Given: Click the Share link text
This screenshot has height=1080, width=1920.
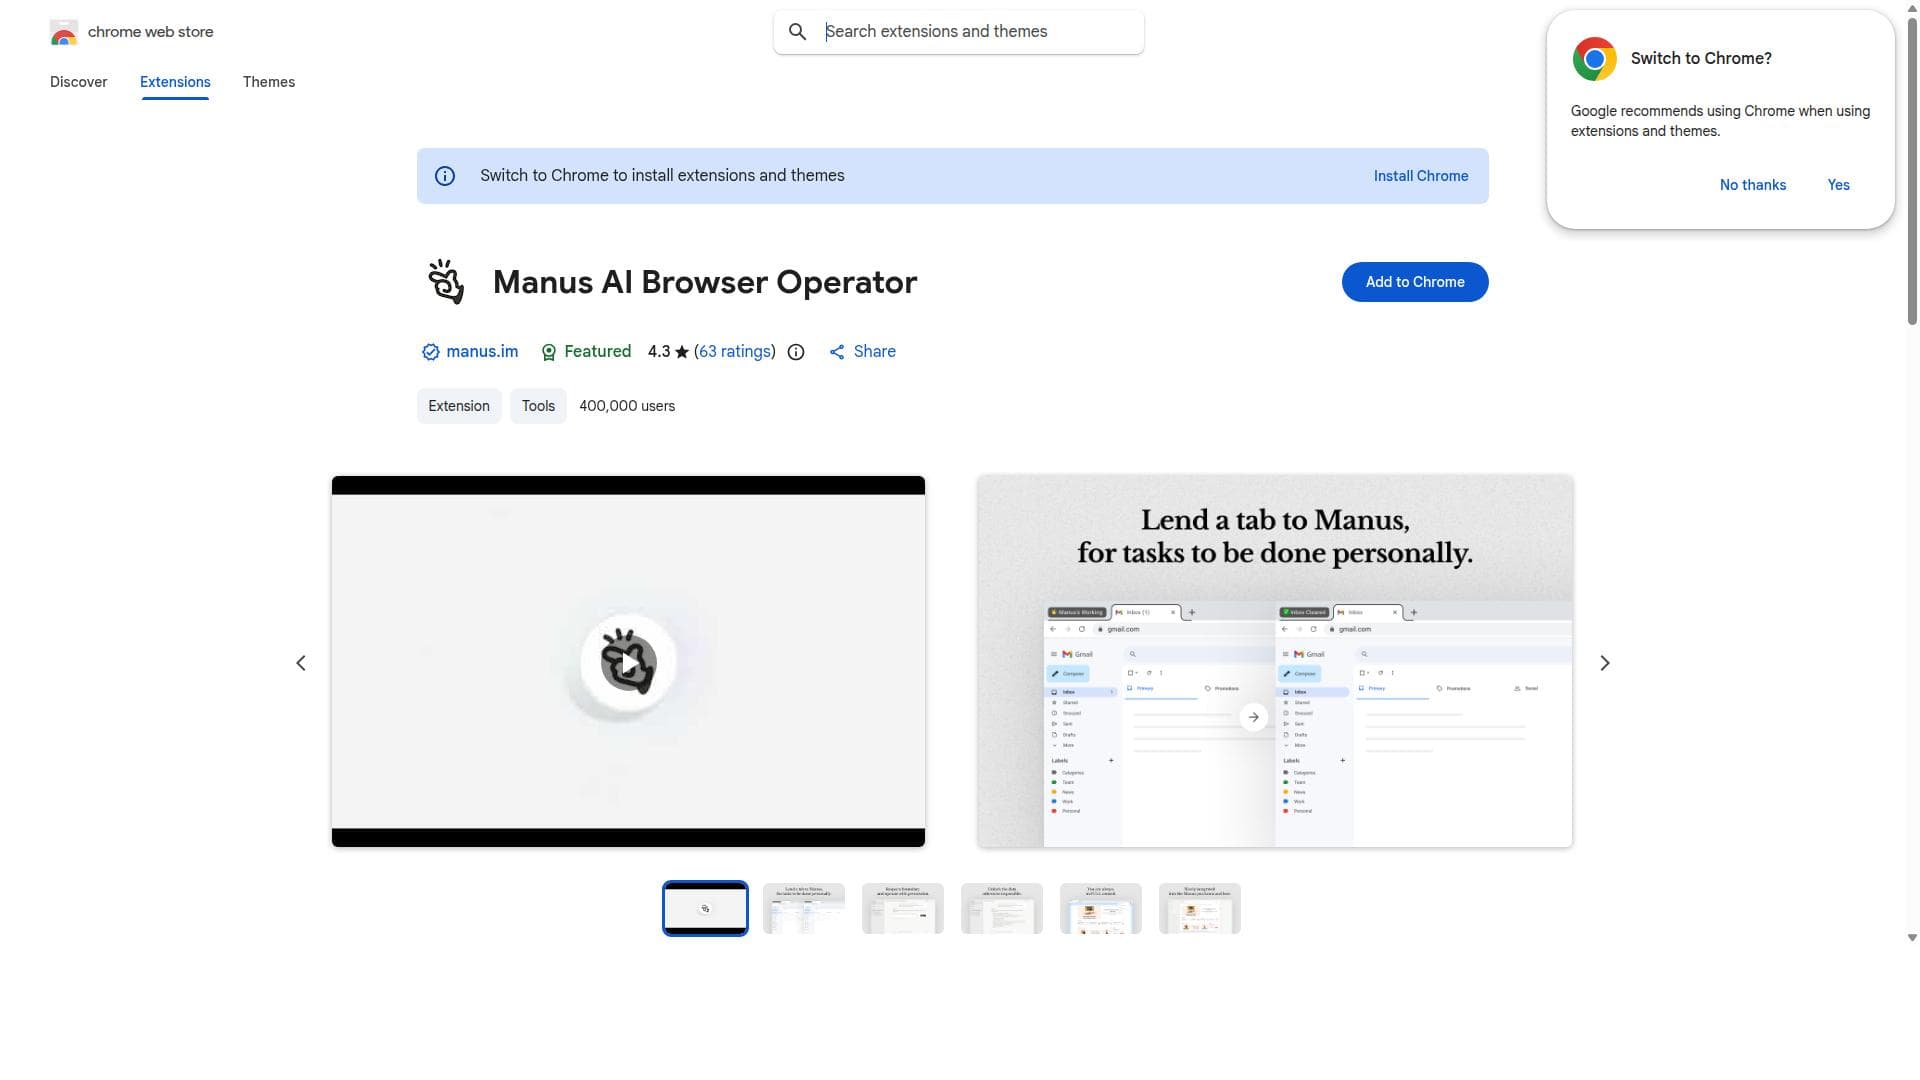Looking at the screenshot, I should tap(875, 352).
